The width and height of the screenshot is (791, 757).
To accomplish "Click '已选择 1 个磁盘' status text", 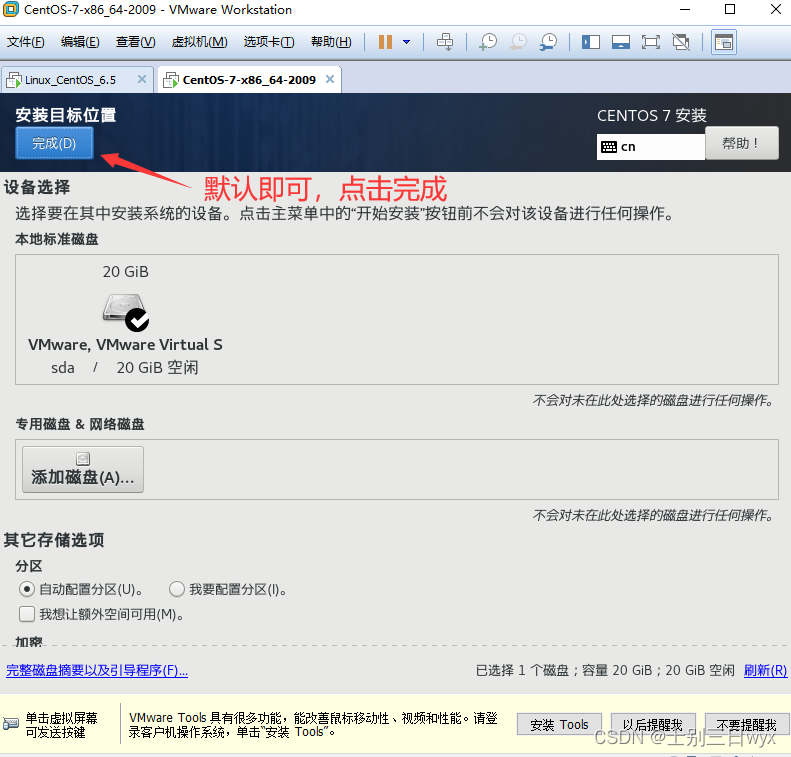I will (x=522, y=670).
